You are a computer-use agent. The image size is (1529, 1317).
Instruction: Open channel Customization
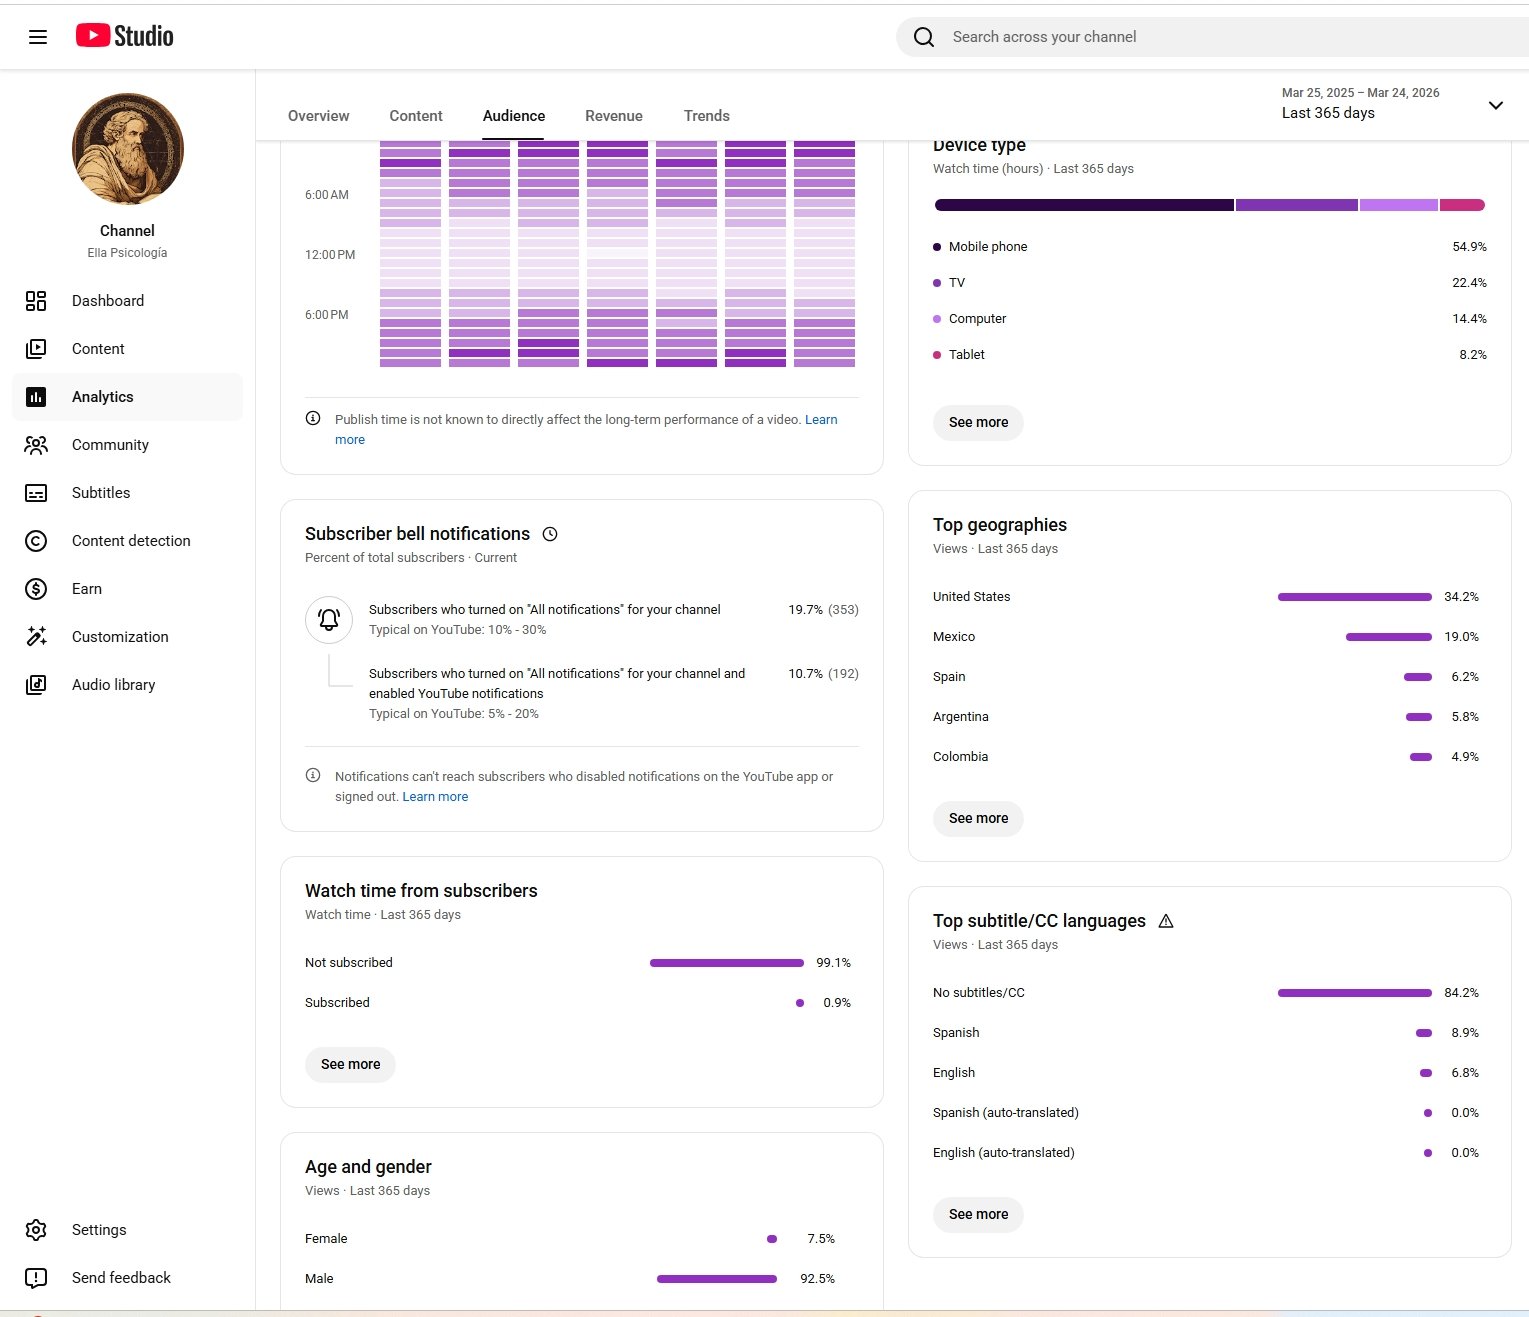click(120, 637)
